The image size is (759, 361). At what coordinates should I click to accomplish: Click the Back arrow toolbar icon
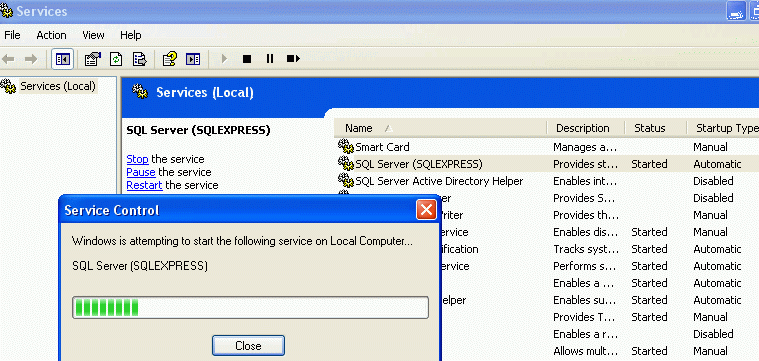point(8,59)
